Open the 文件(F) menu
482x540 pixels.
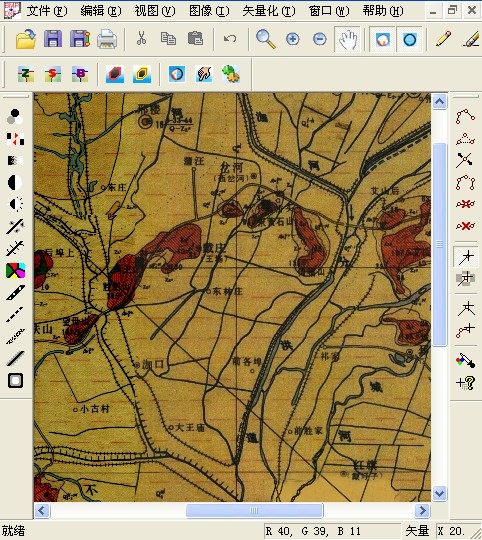point(46,11)
